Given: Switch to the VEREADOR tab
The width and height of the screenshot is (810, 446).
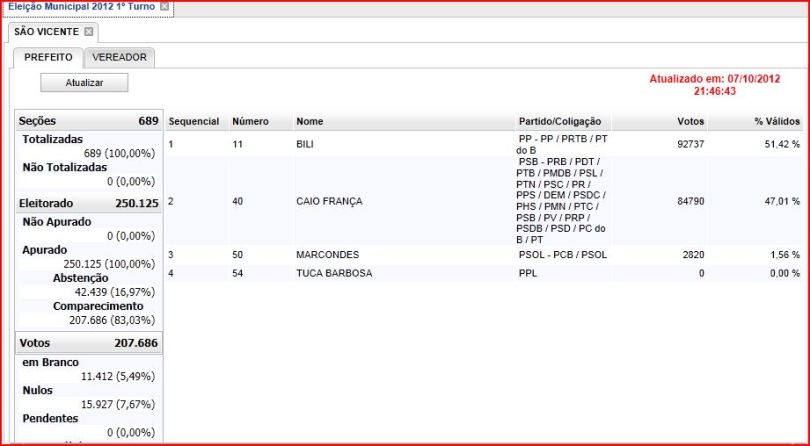Looking at the screenshot, I should [x=119, y=58].
